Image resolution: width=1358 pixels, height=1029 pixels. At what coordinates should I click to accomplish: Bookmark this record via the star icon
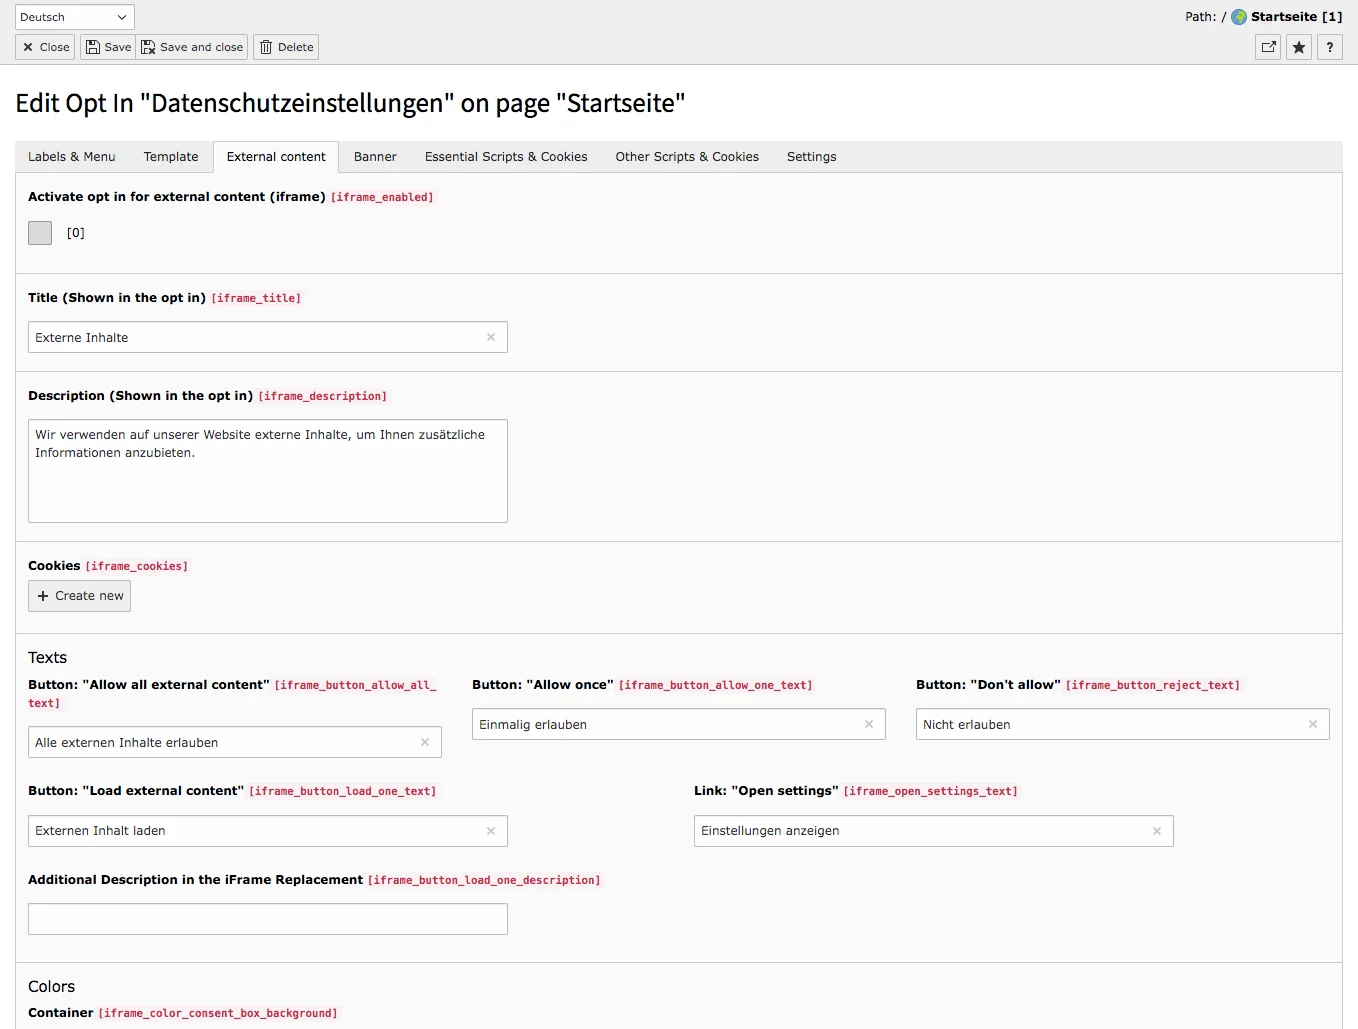coord(1298,47)
